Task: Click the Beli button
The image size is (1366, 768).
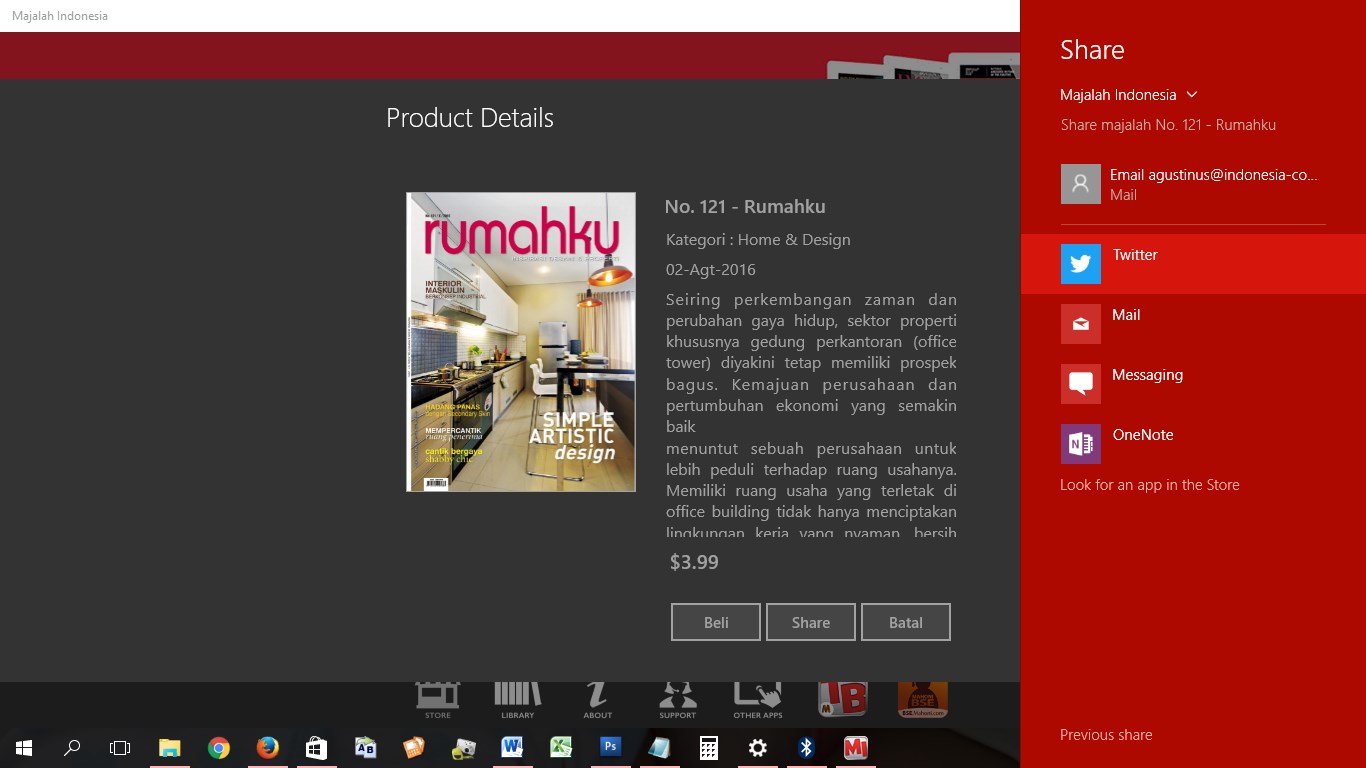Action: coord(716,622)
